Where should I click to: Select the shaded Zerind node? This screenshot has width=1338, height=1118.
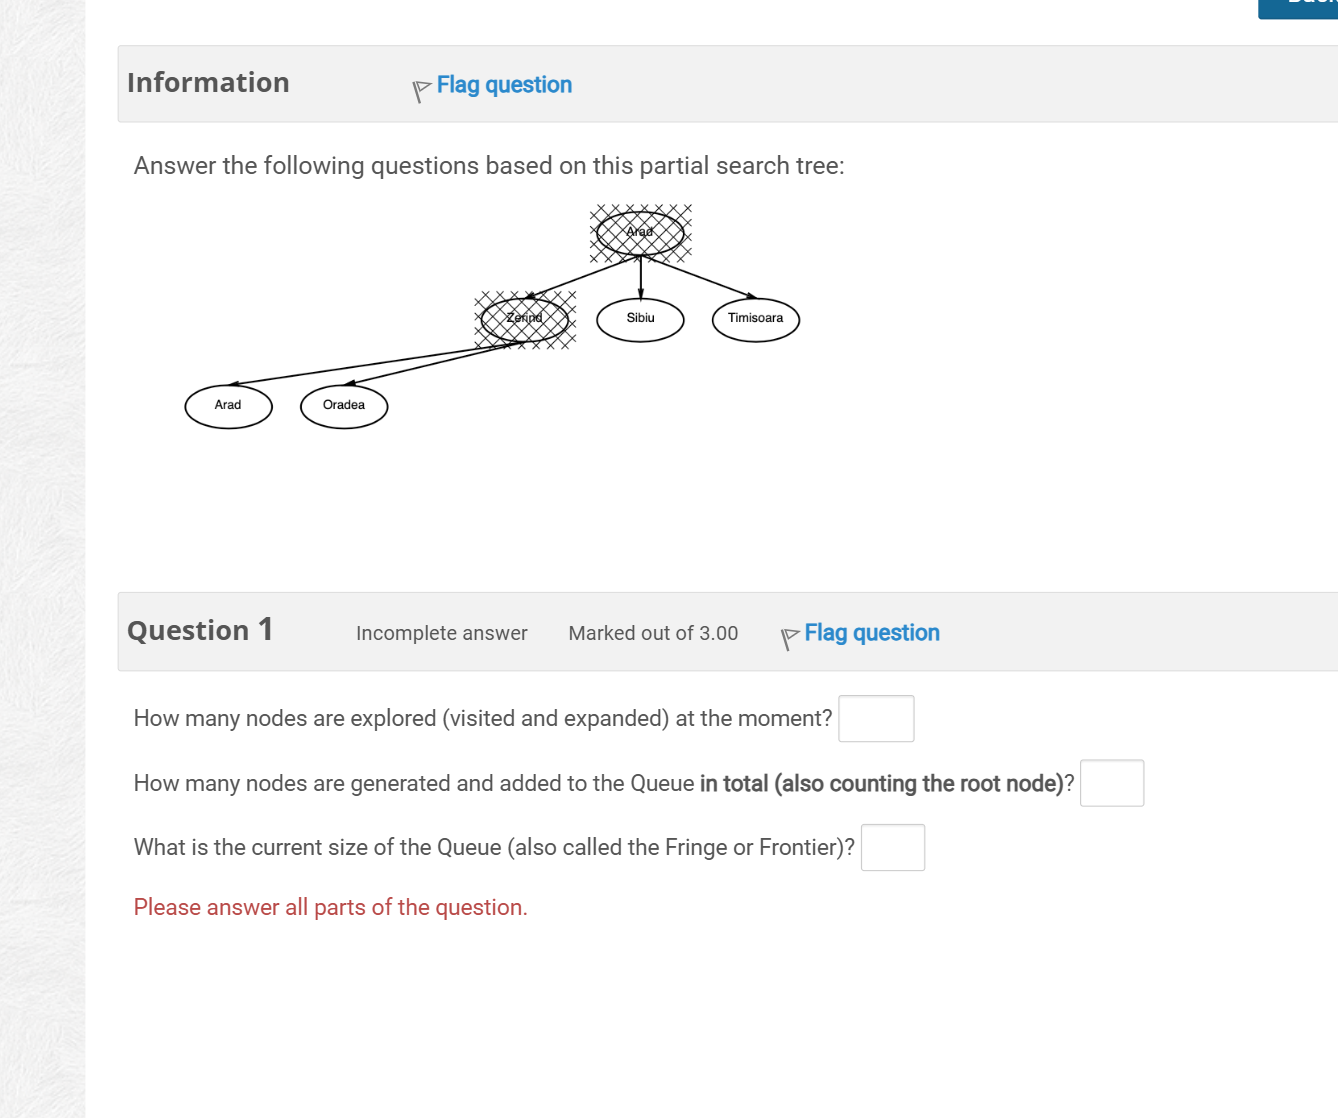pos(524,318)
